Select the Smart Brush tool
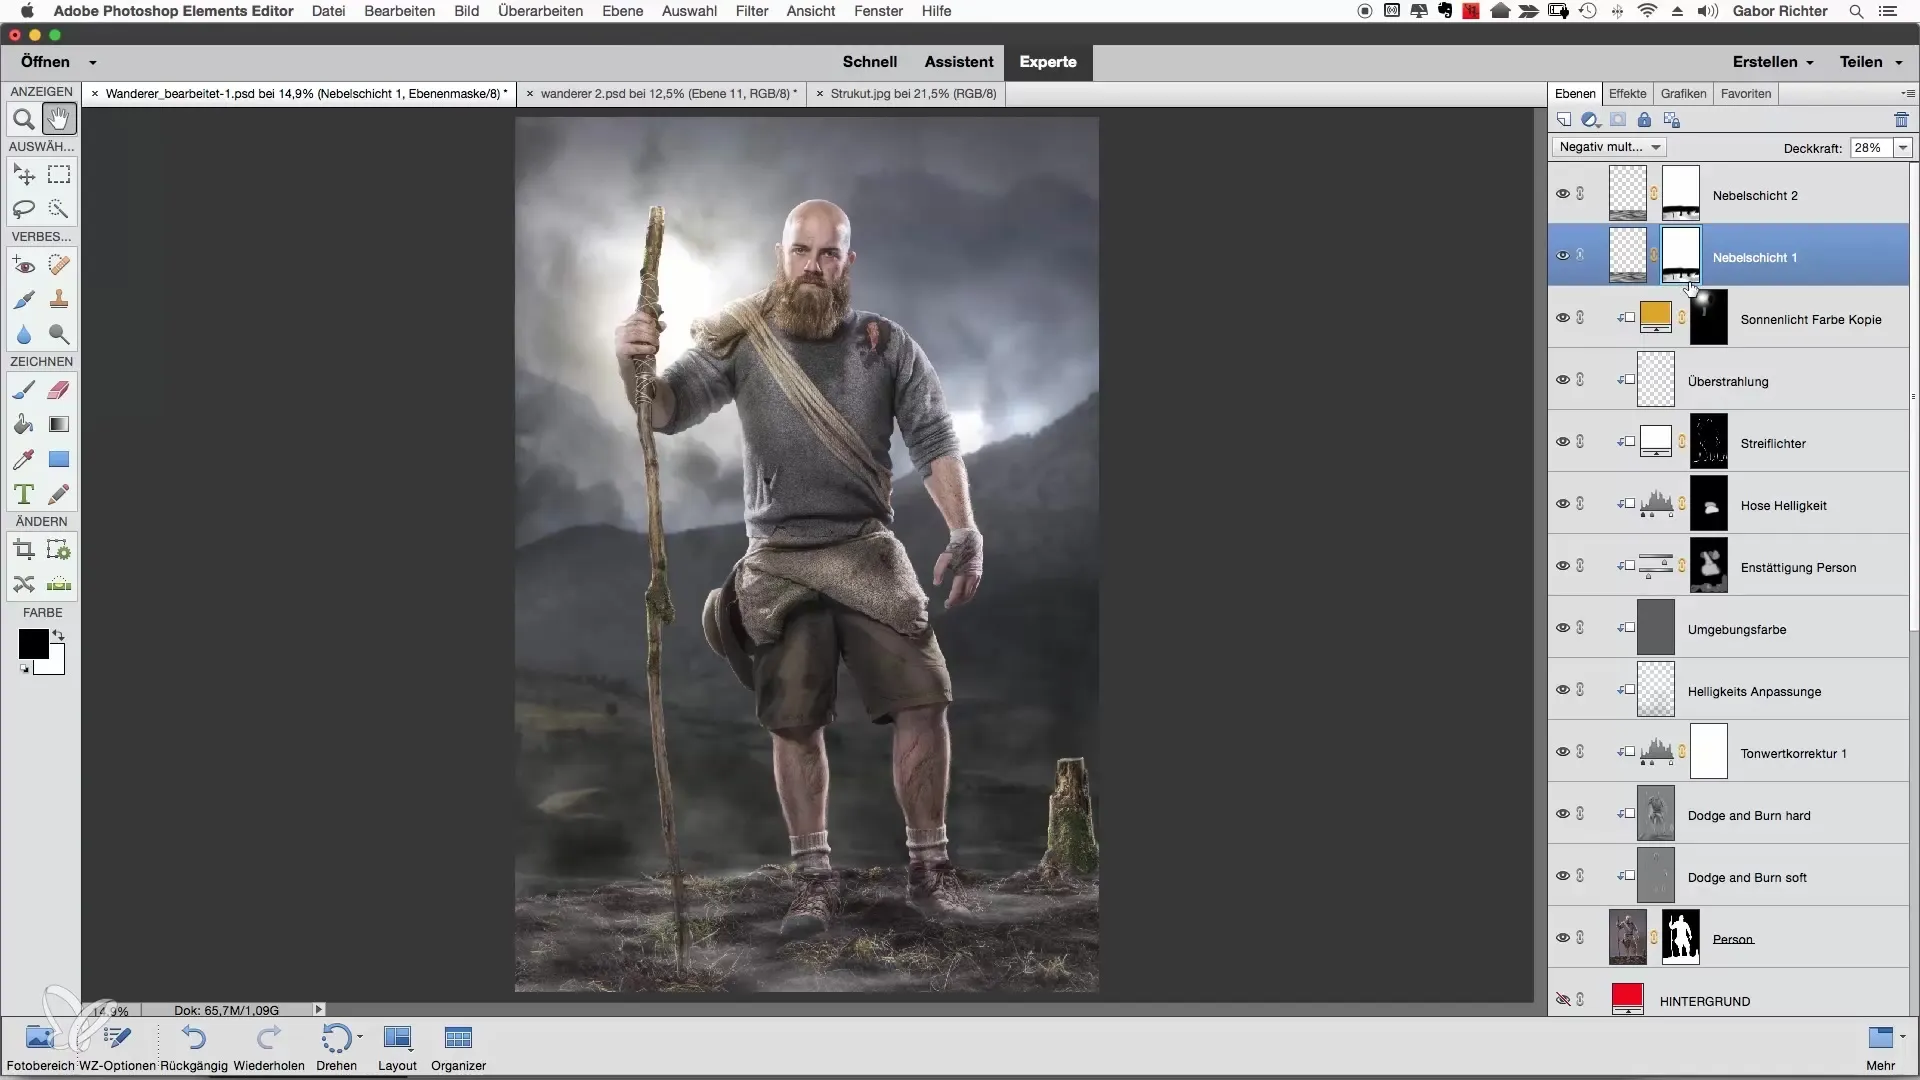This screenshot has width=1920, height=1080. (24, 299)
